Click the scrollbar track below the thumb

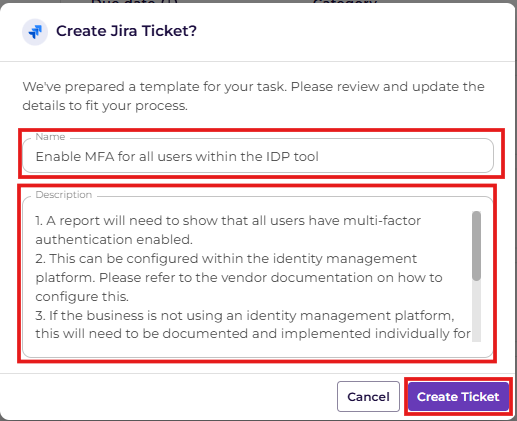tap(476, 311)
